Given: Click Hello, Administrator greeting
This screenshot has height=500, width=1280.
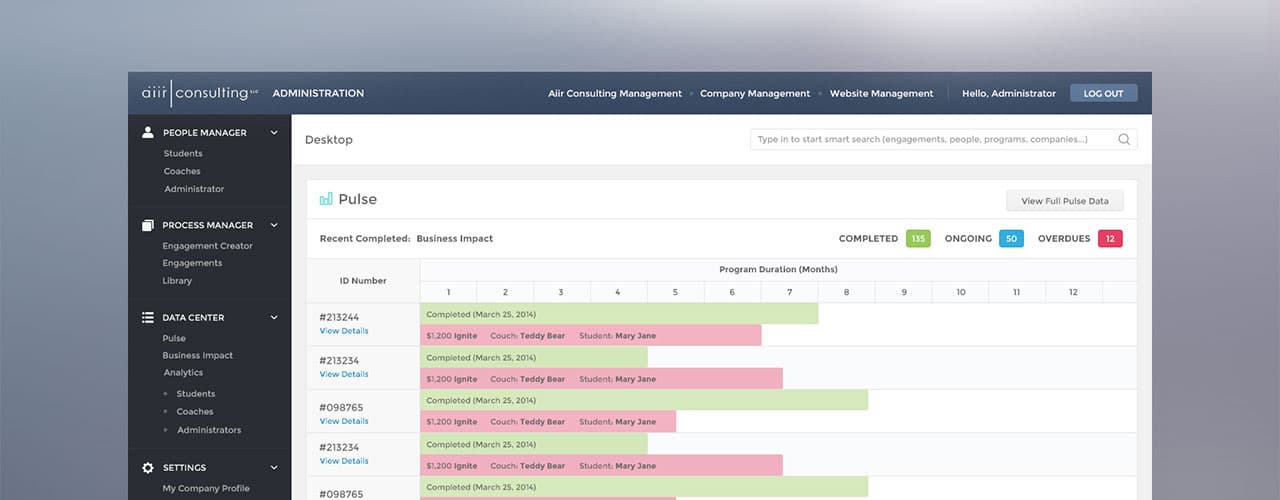Looking at the screenshot, I should point(1009,93).
